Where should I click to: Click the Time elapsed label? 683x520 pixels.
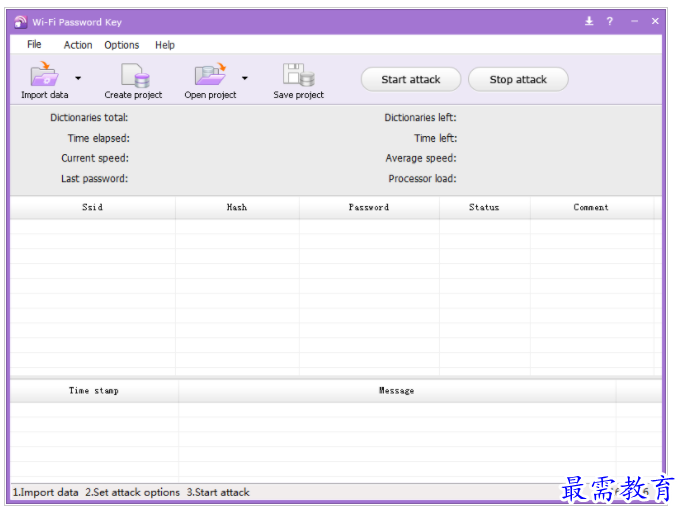98,138
